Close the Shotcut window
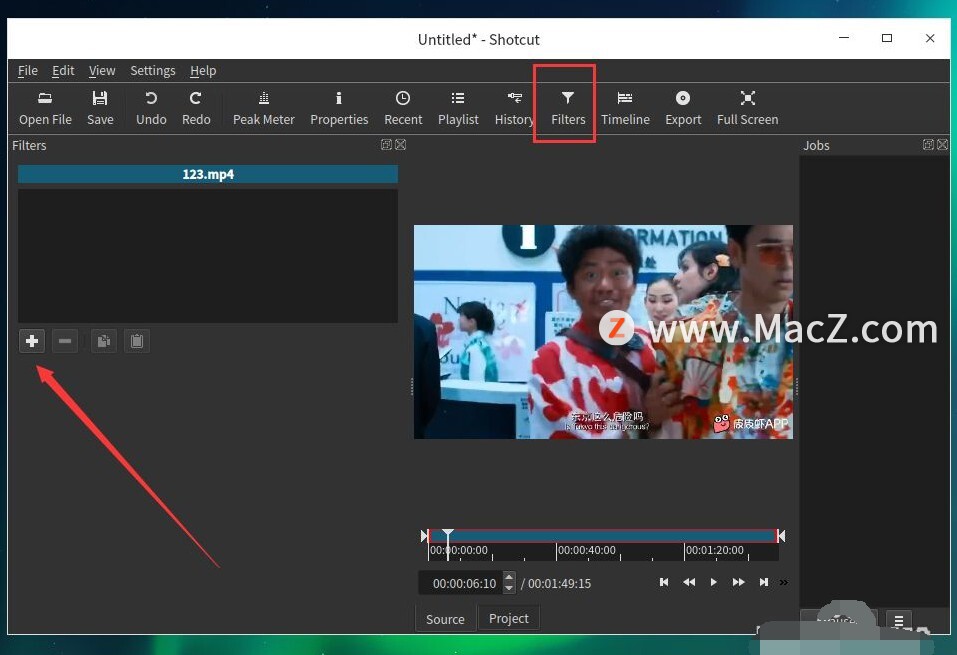 point(930,38)
